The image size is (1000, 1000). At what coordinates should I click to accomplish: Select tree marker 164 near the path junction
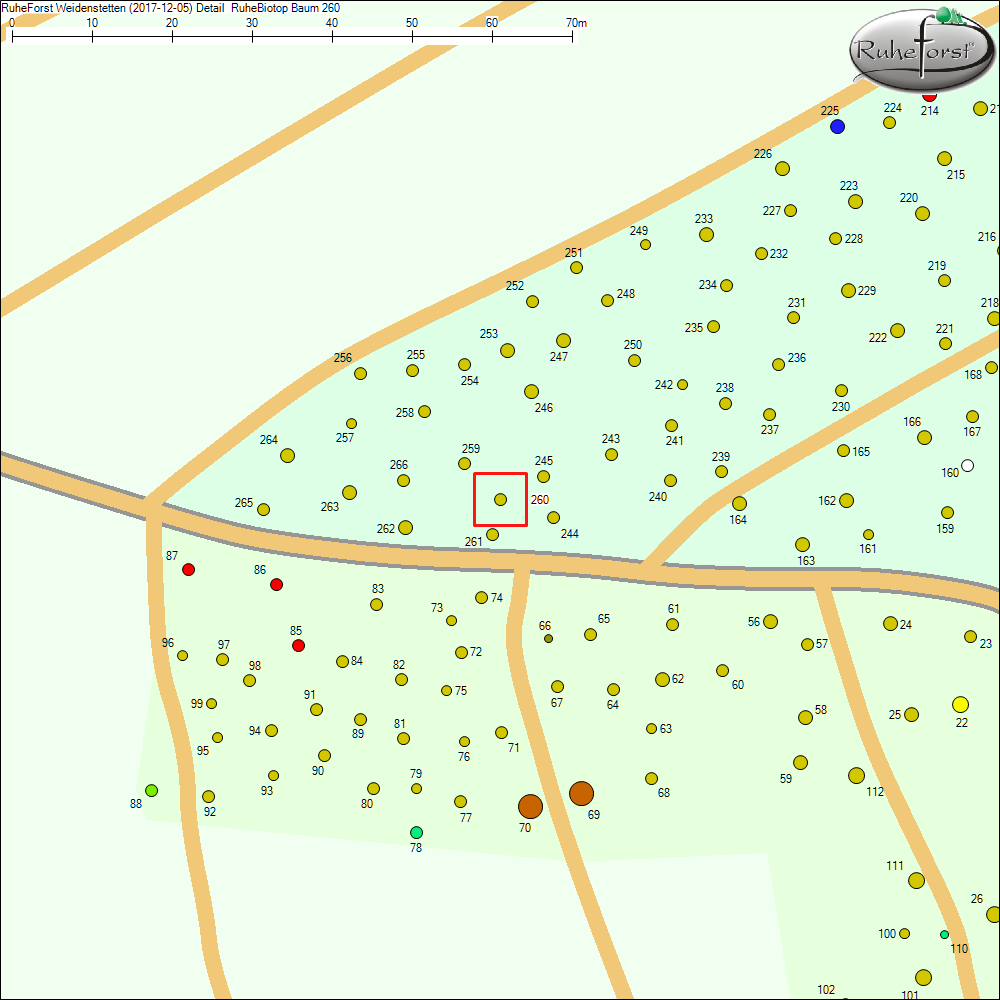740,504
